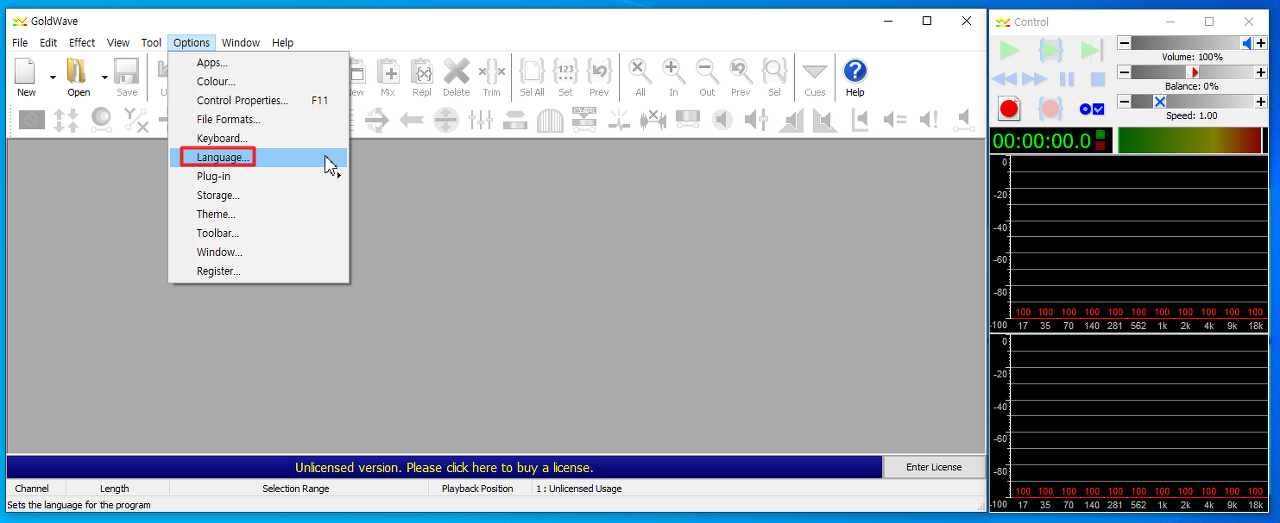Click the Delete X toolbar icon

coord(456,72)
